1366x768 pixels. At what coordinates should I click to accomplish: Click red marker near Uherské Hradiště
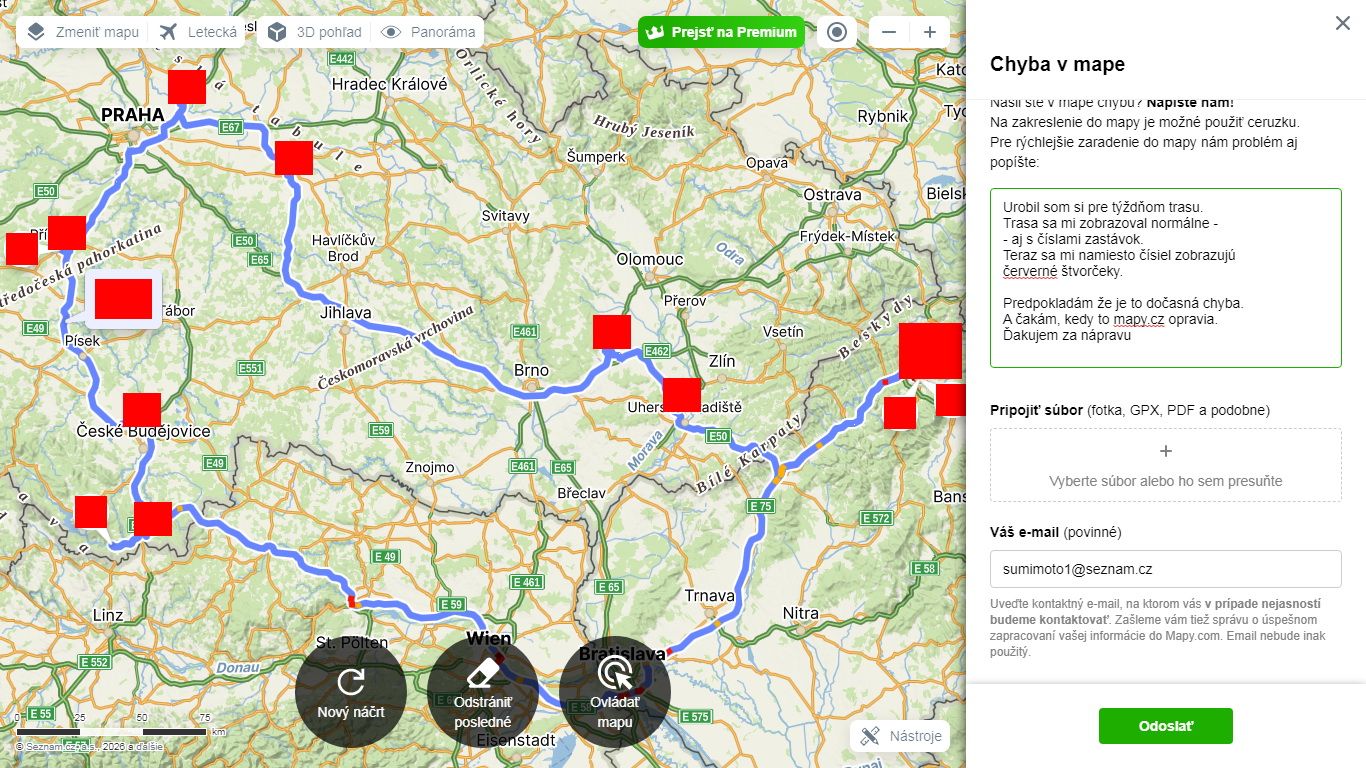click(682, 396)
